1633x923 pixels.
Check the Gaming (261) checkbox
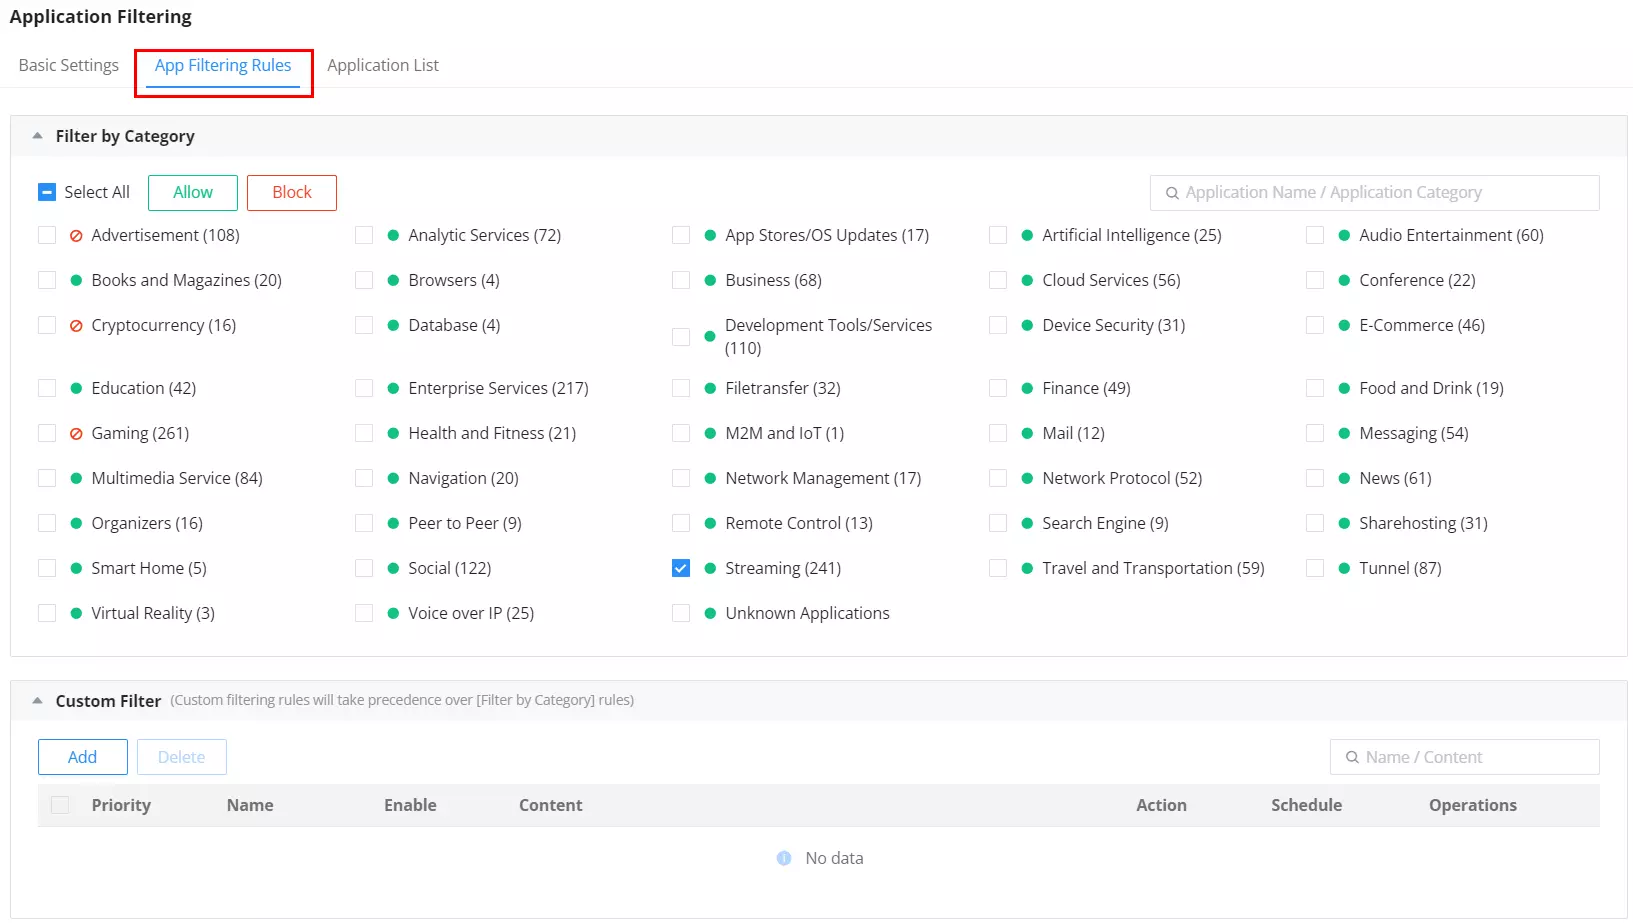pos(47,433)
